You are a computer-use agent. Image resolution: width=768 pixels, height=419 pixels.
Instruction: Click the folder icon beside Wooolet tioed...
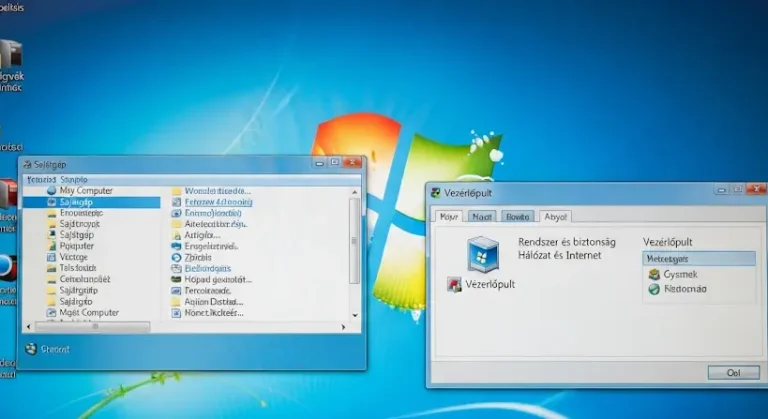click(176, 191)
